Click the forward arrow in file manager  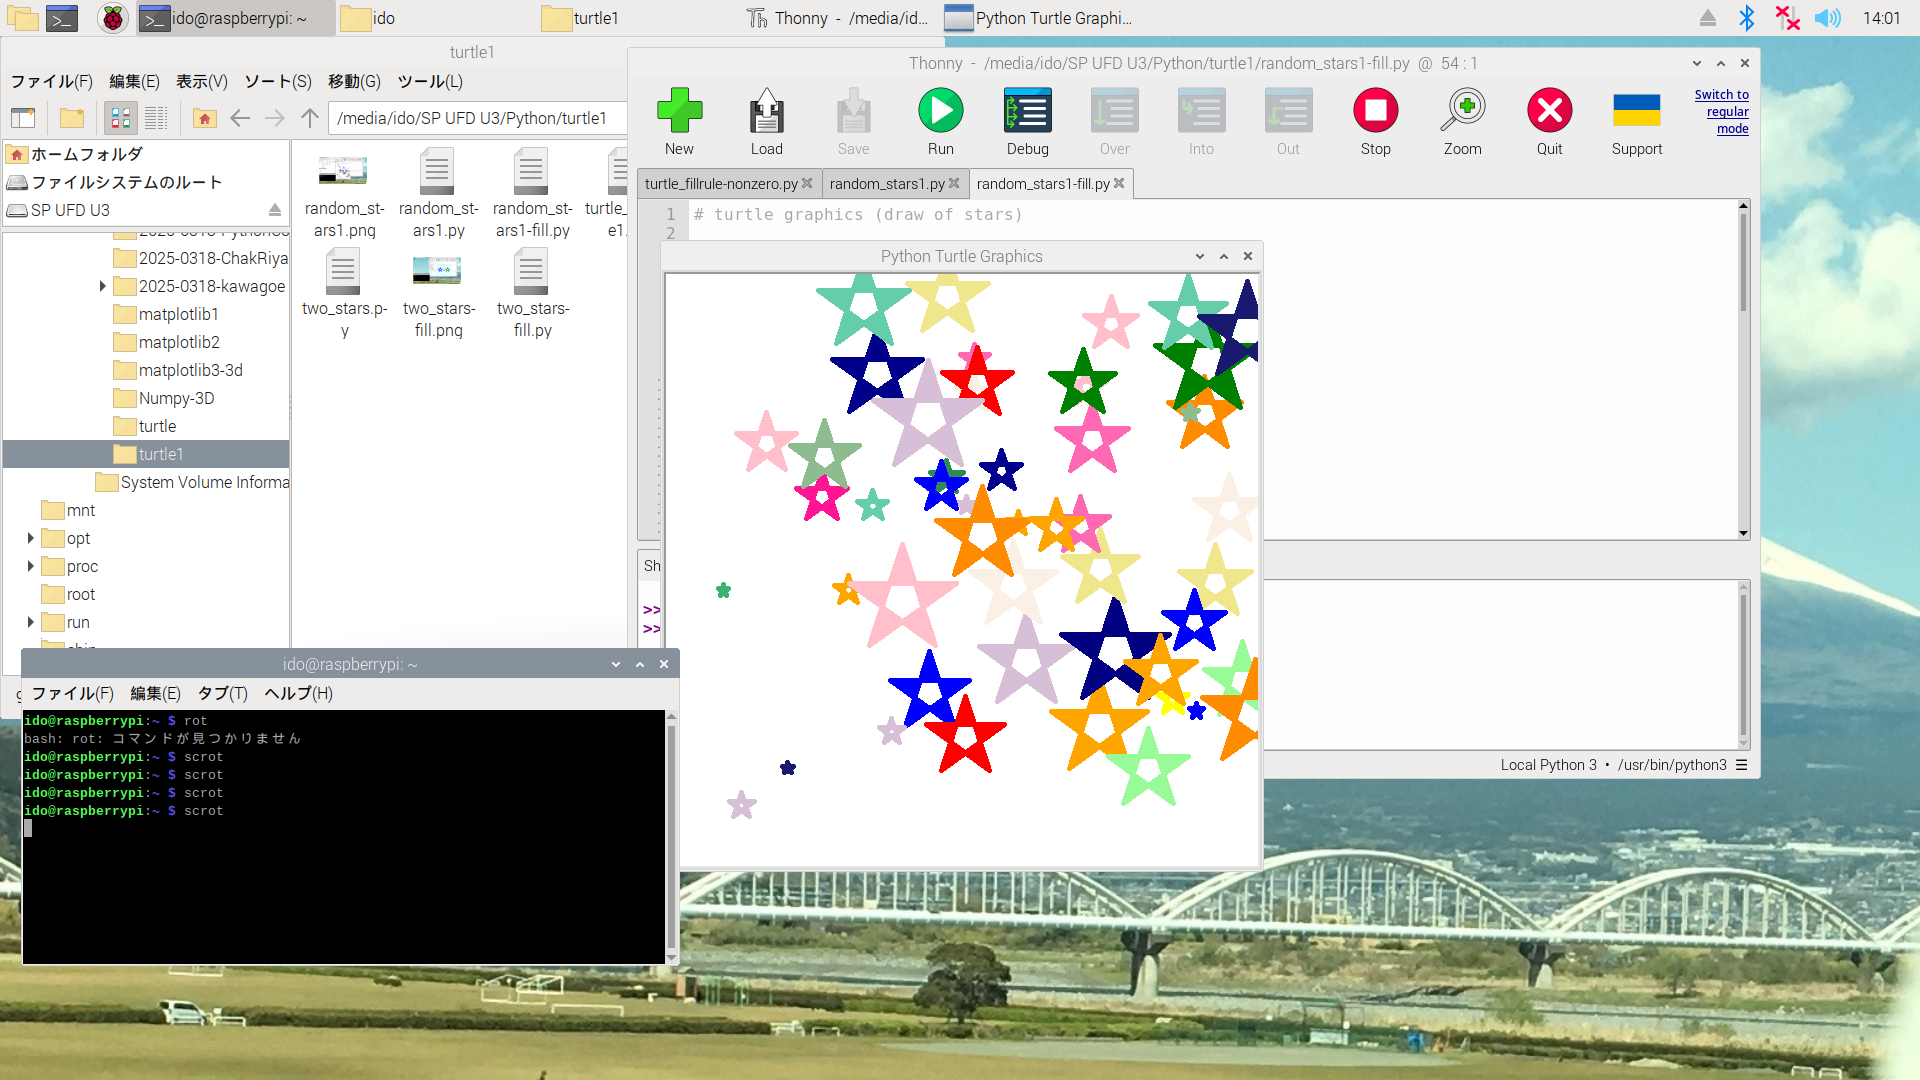click(x=274, y=118)
